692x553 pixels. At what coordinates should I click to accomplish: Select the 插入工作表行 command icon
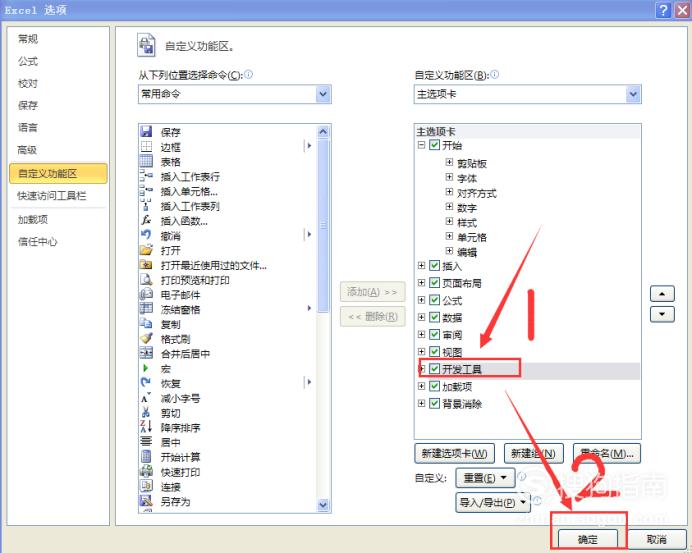(x=146, y=176)
